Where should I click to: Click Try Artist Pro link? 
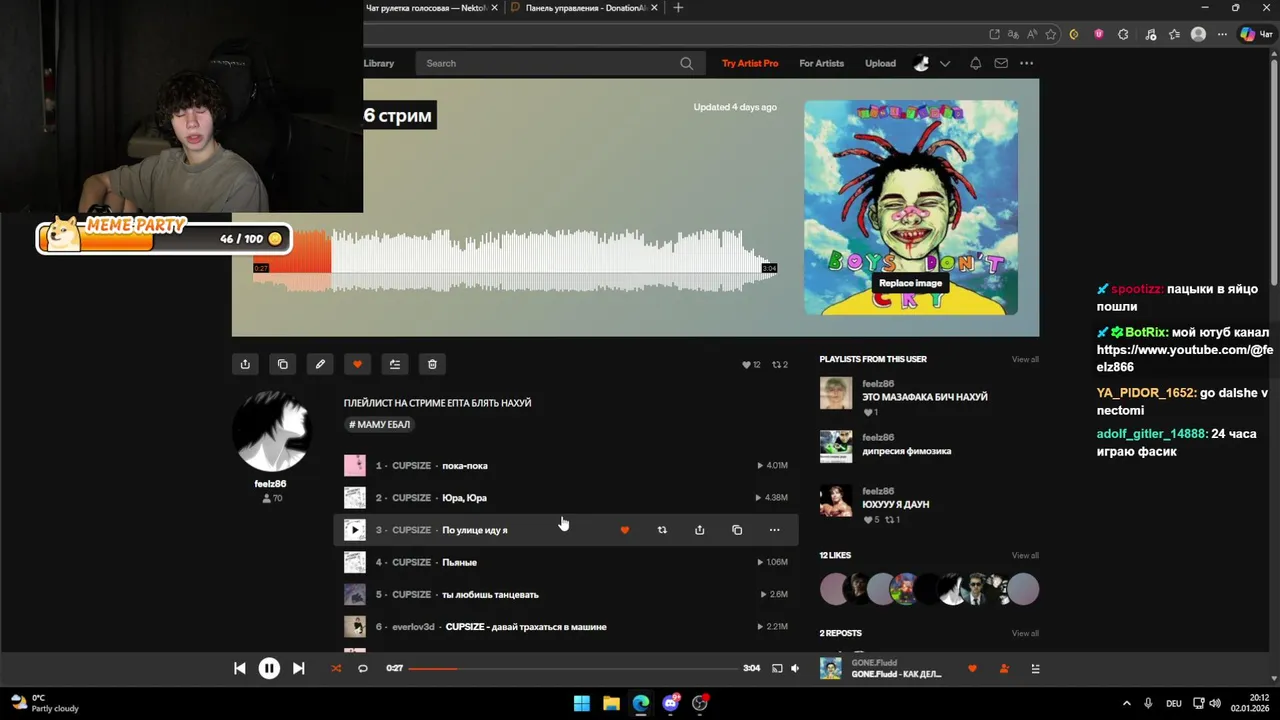(750, 63)
